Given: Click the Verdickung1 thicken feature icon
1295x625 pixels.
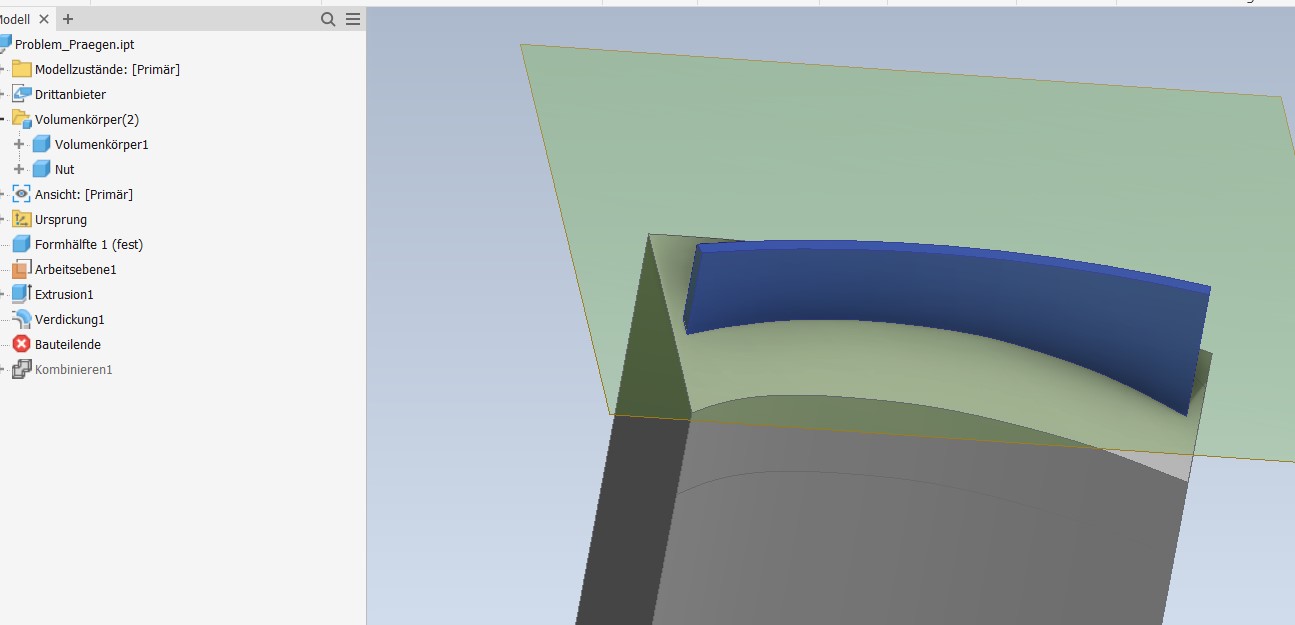Looking at the screenshot, I should click(x=22, y=319).
